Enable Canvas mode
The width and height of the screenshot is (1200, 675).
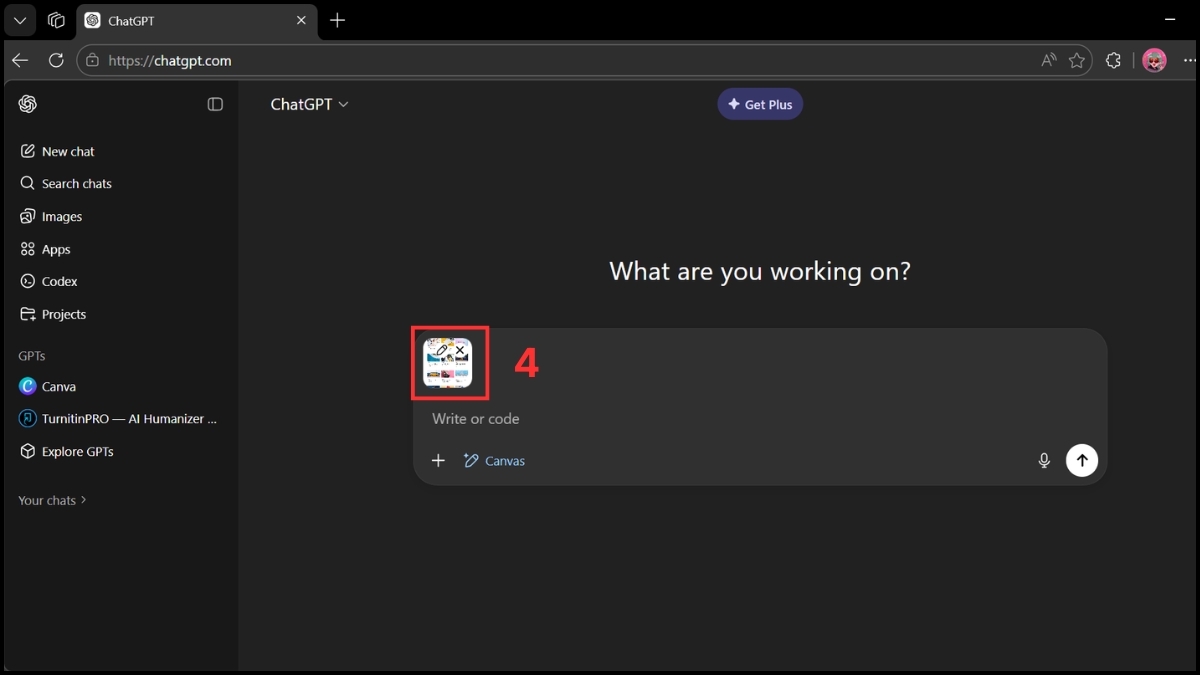click(x=494, y=460)
